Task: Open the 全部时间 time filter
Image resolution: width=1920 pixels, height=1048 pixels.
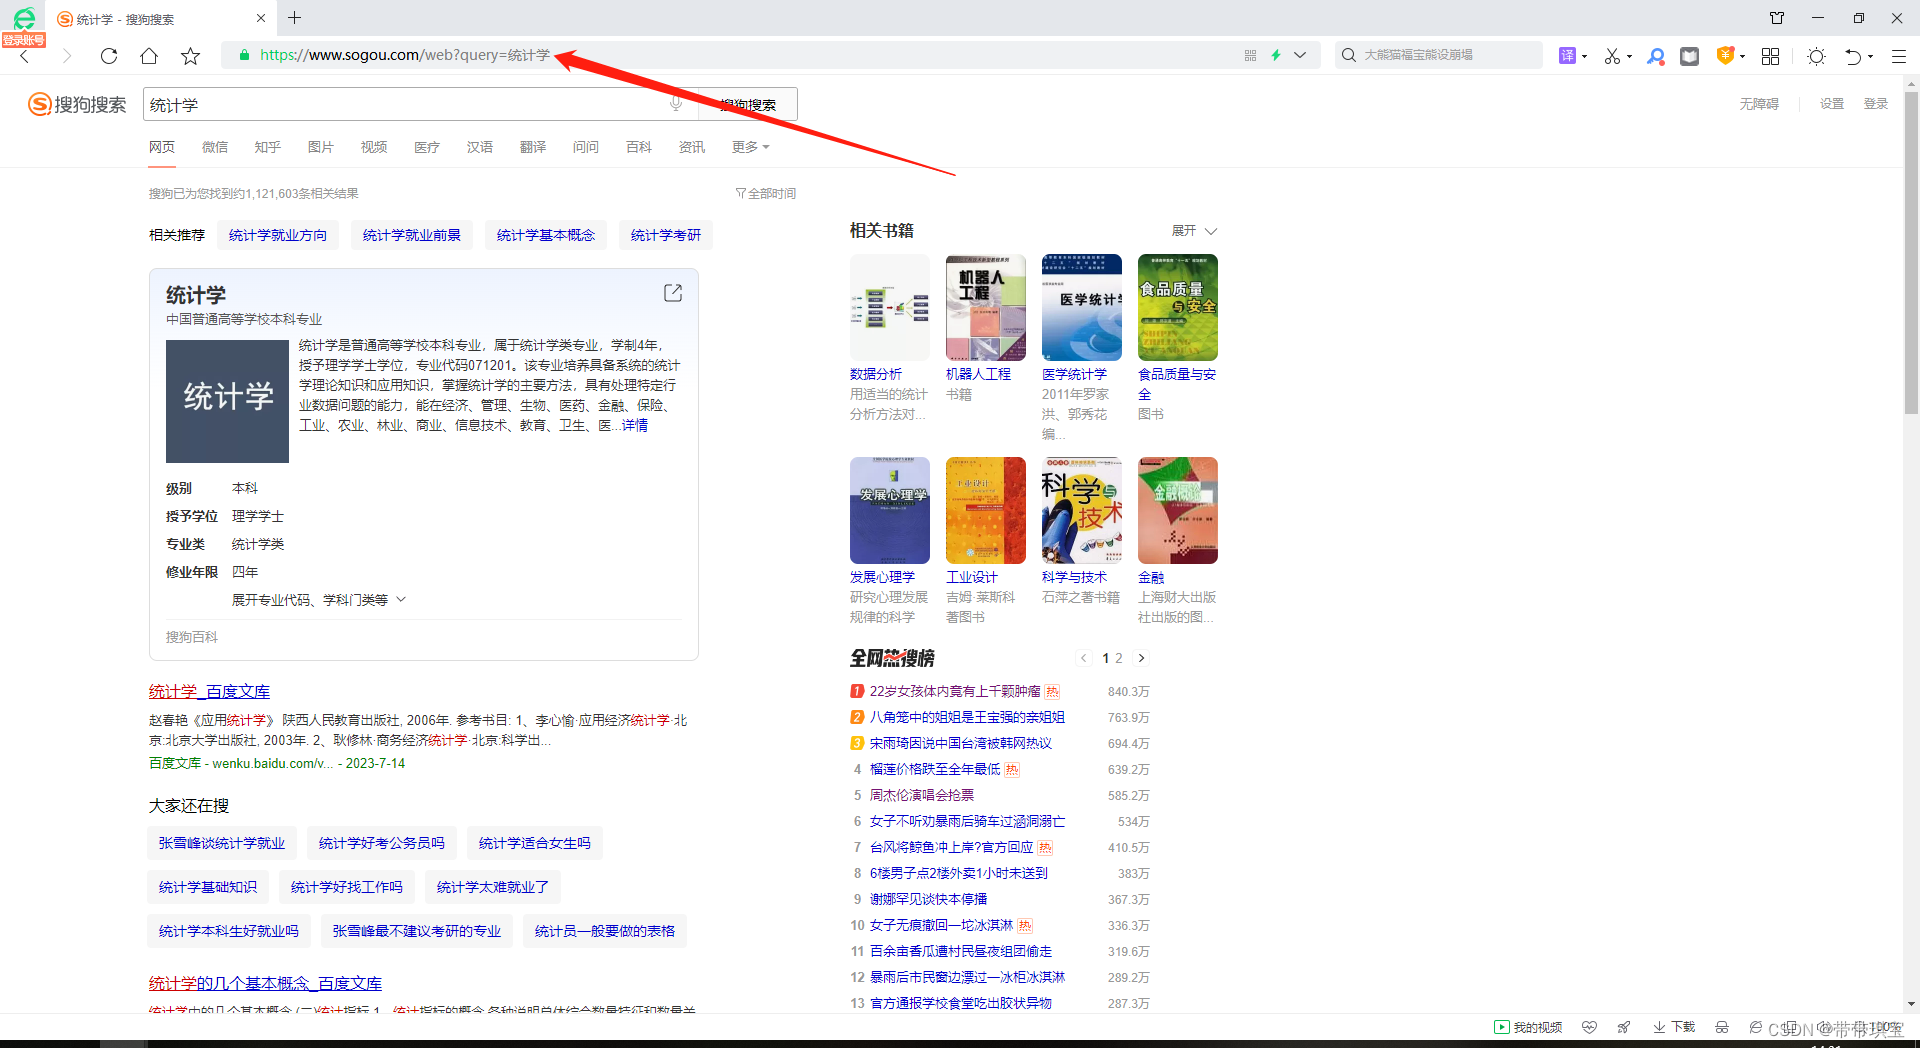Action: (766, 192)
